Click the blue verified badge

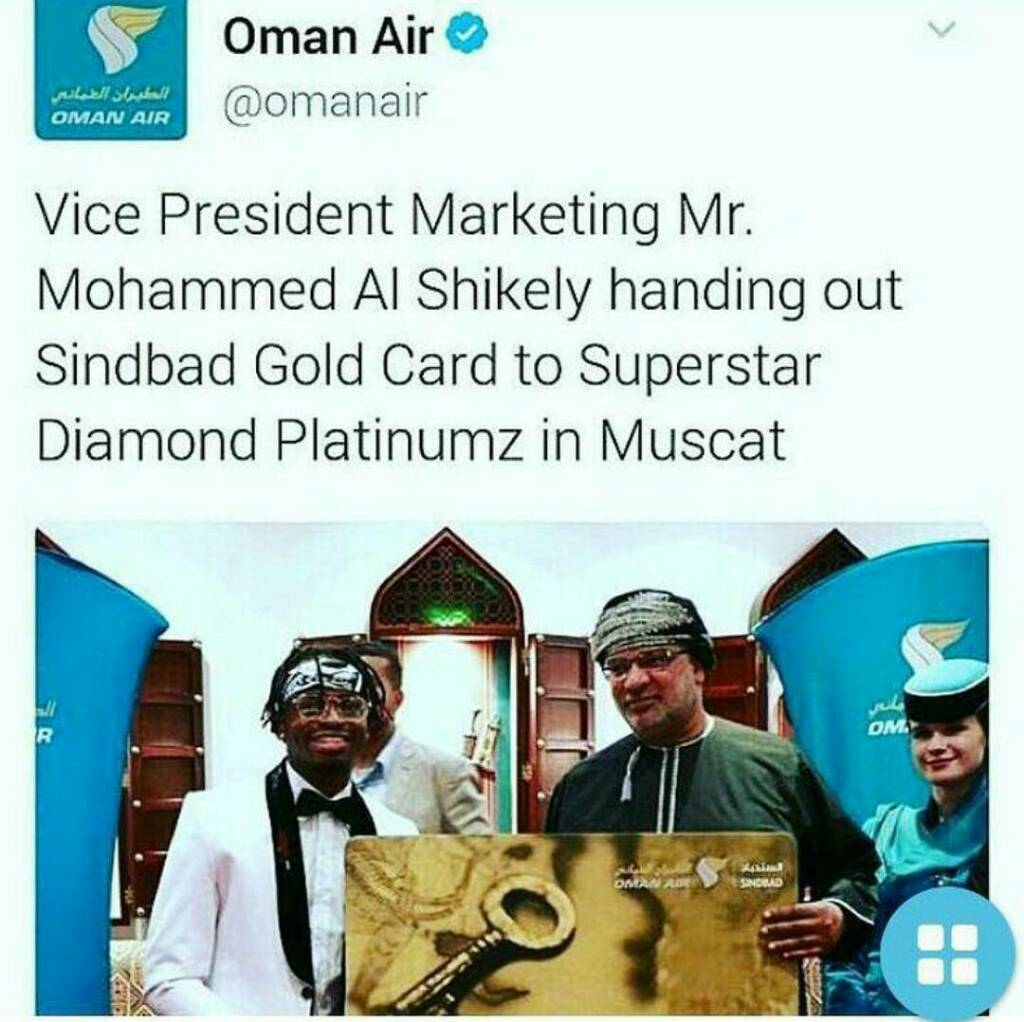pyautogui.click(x=467, y=38)
